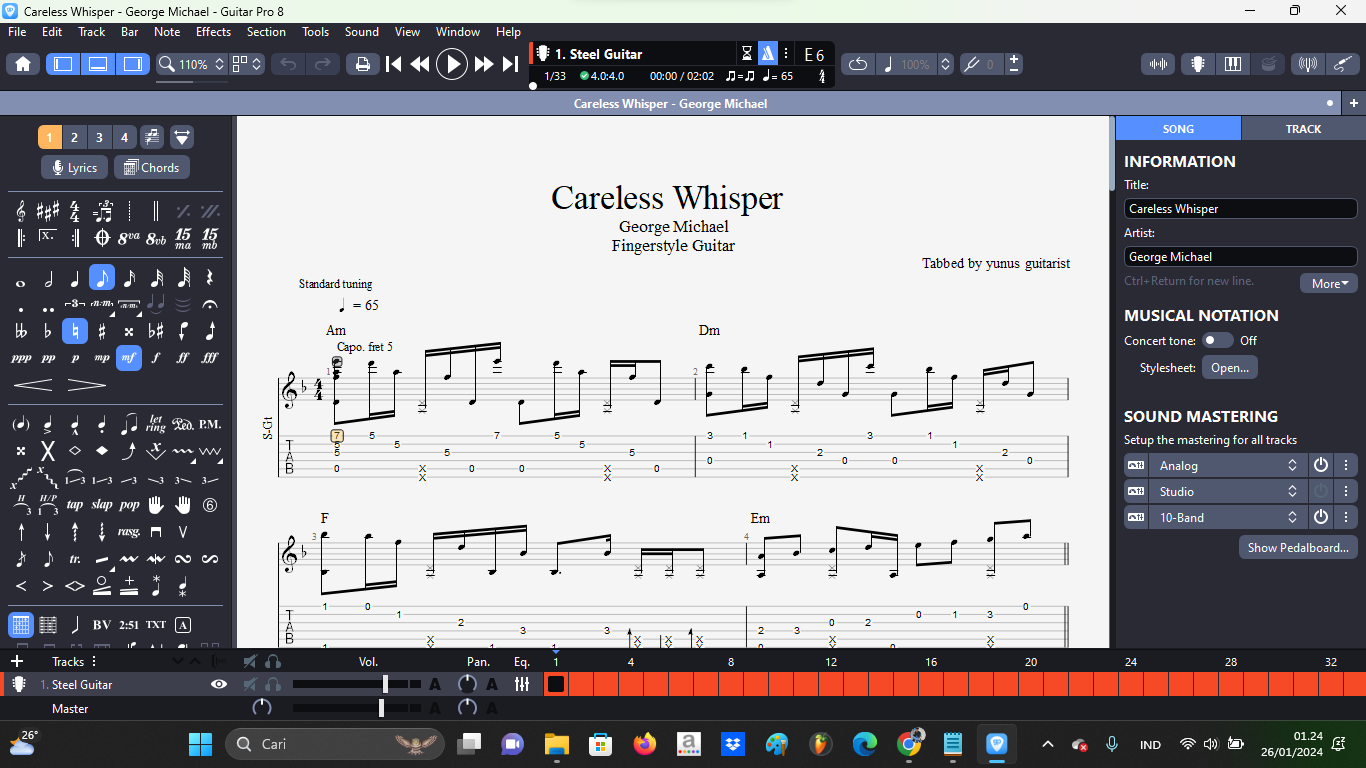Viewport: 1366px width, 768px height.
Task: Open Tracks options three-dot menu
Action: [x=95, y=661]
